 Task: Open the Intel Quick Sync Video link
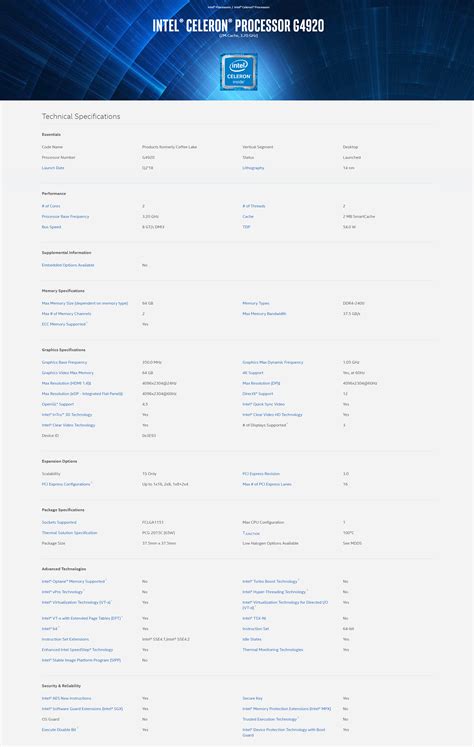pyautogui.click(x=263, y=404)
